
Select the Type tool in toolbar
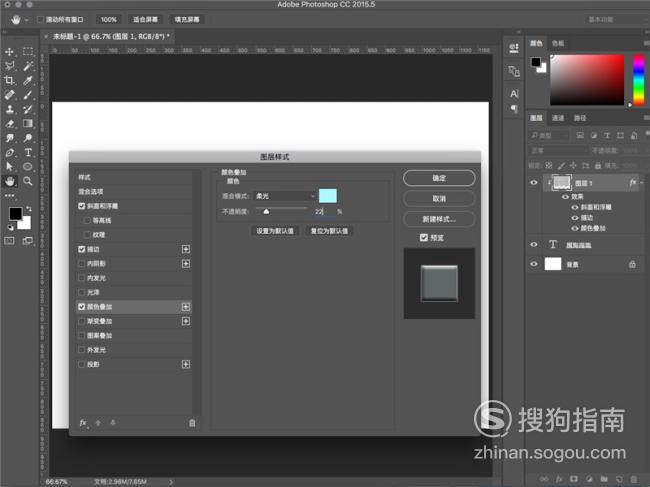pos(28,152)
